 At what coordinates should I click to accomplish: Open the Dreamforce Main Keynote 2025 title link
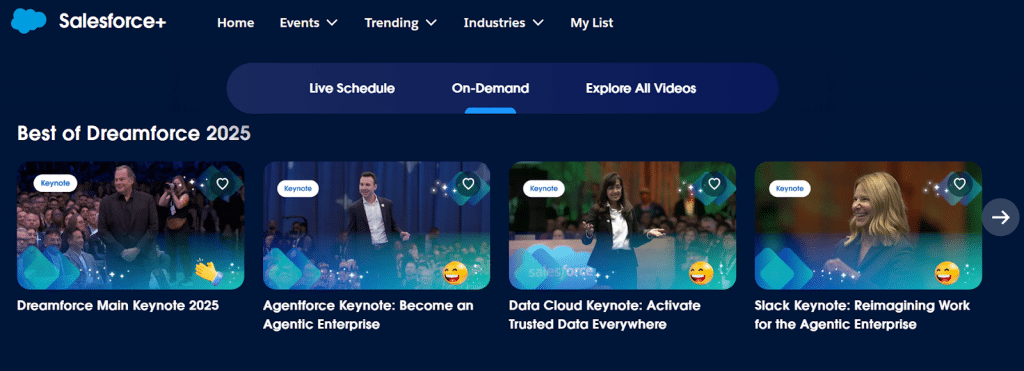118,306
